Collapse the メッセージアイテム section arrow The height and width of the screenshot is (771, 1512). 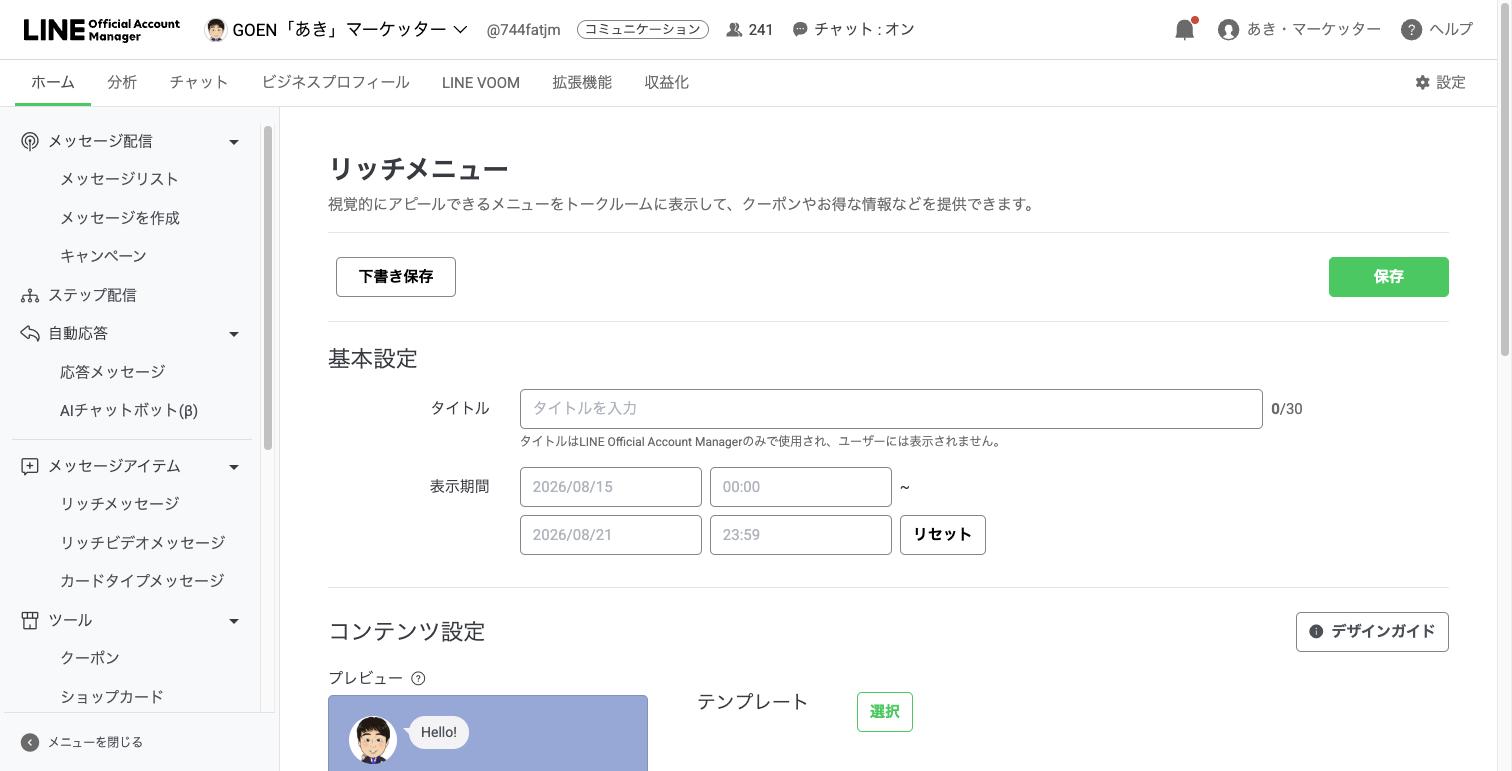point(234,467)
